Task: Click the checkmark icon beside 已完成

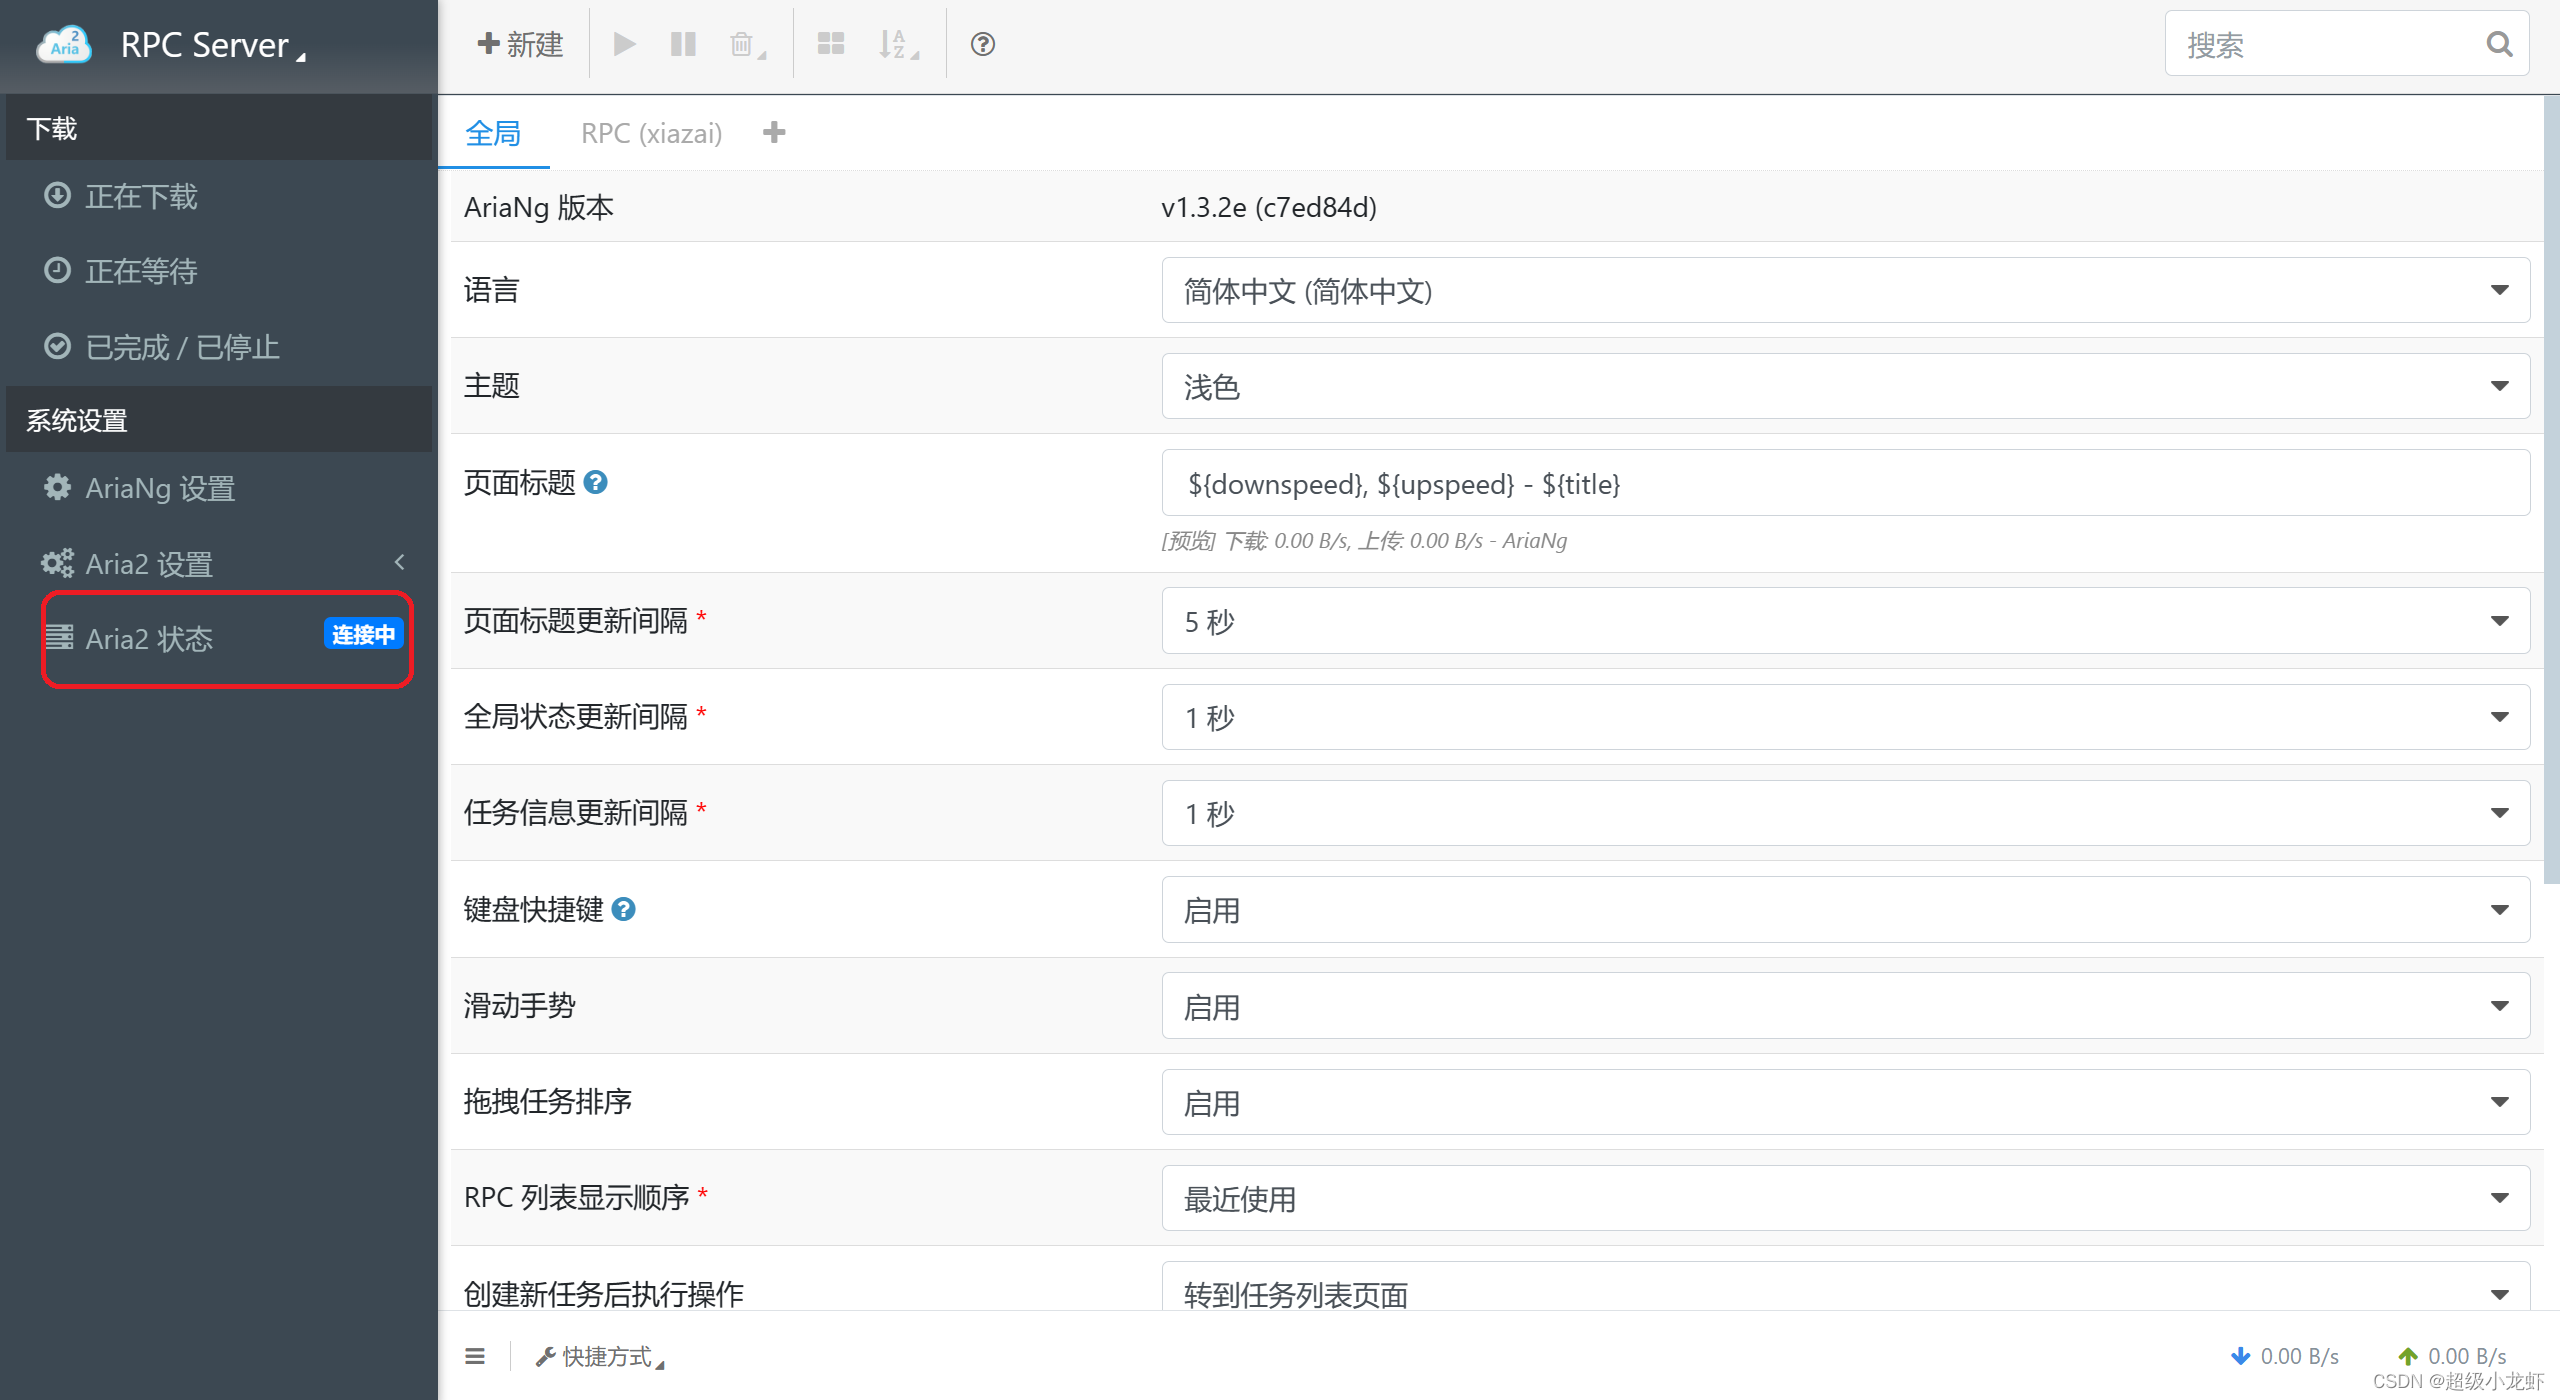Action: coord(57,346)
